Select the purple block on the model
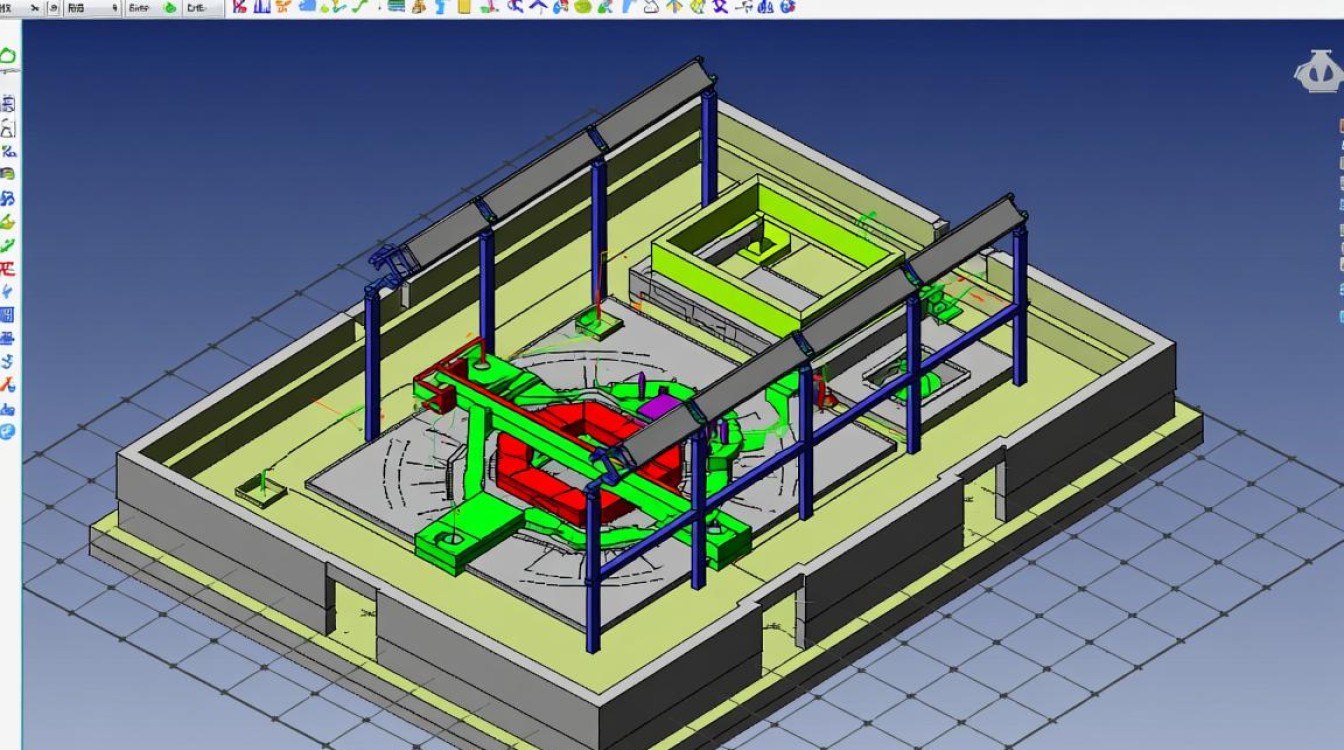The width and height of the screenshot is (1344, 750). point(659,406)
